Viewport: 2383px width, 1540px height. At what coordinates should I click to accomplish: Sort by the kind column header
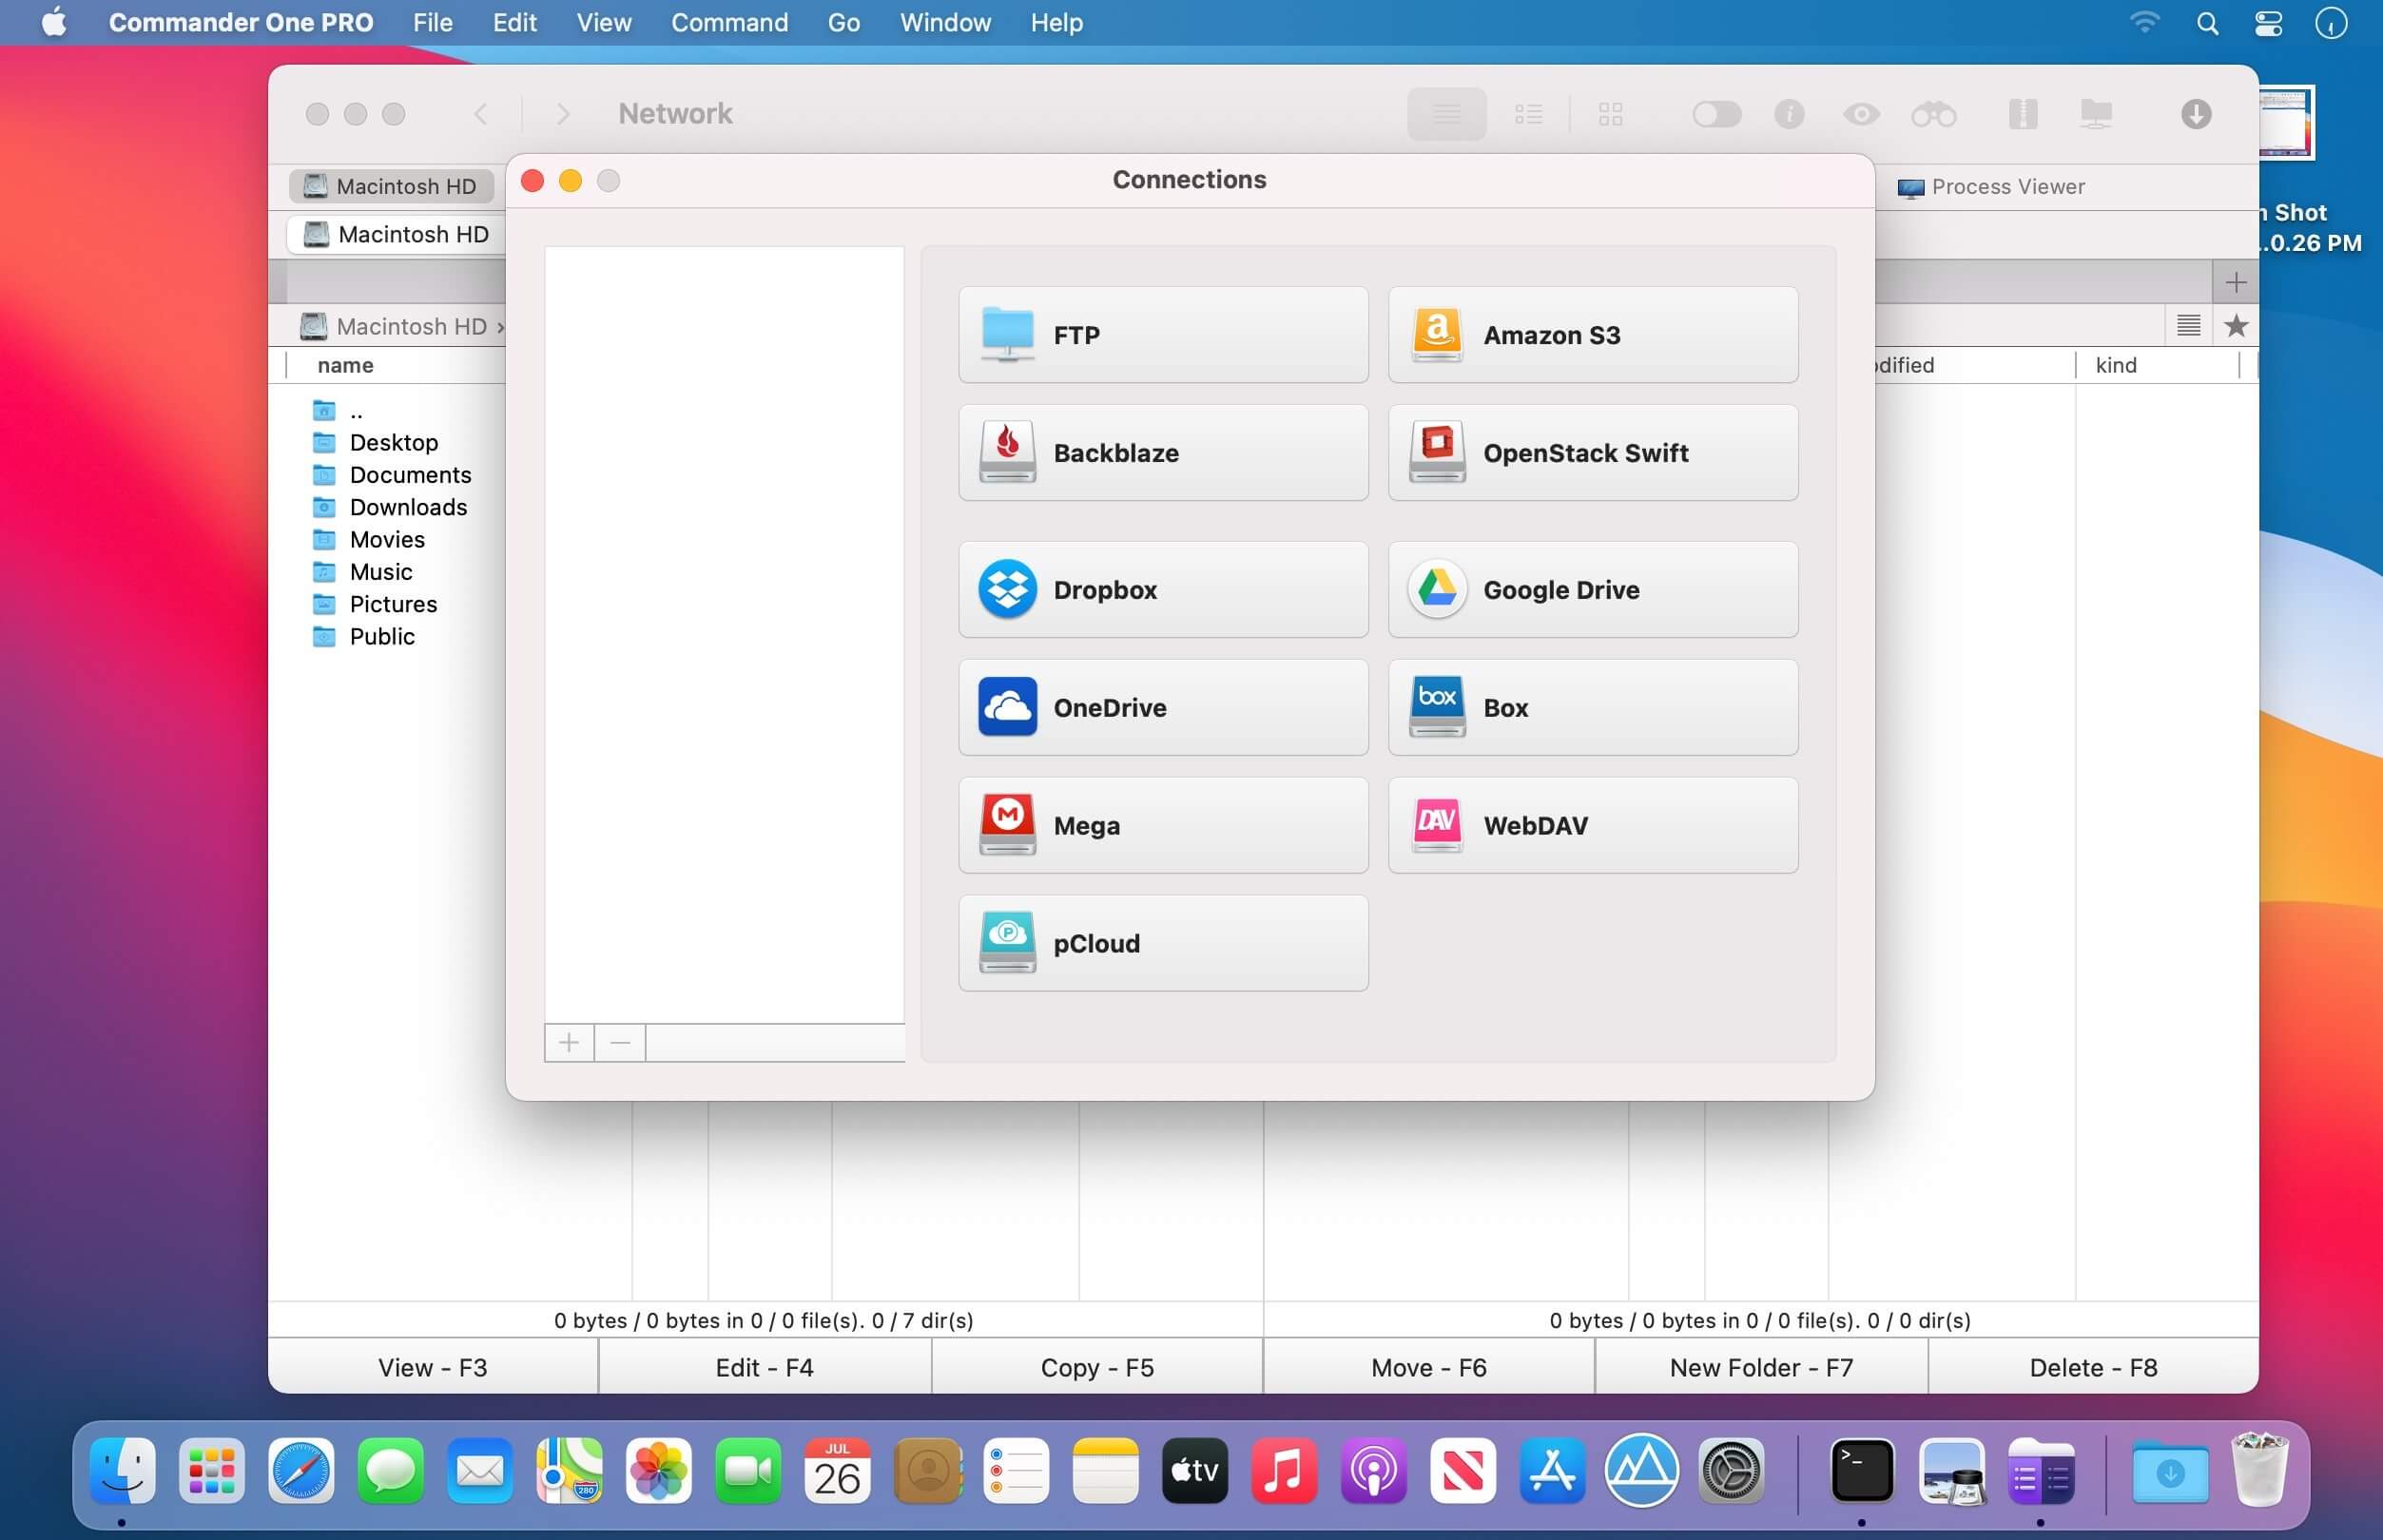[2116, 365]
